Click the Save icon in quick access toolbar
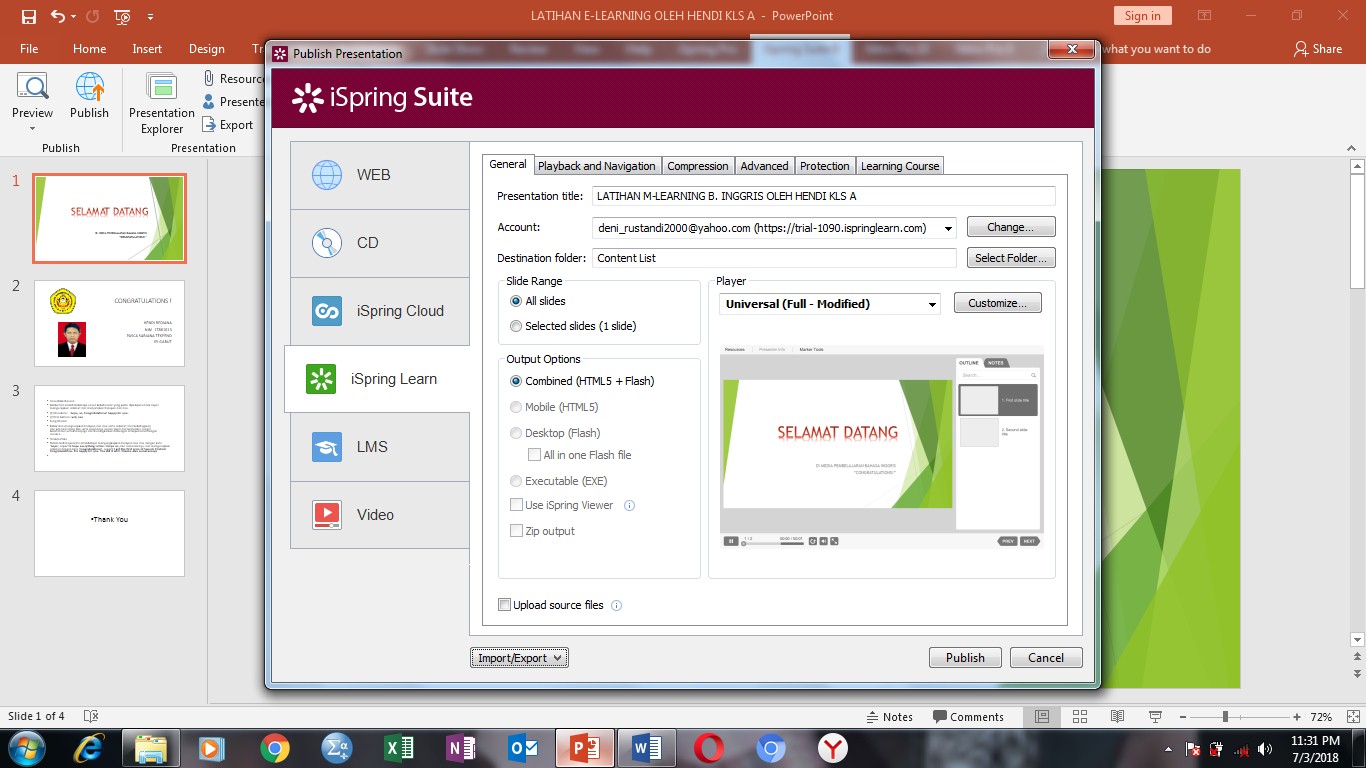Screen dimensions: 1366x768 tap(28, 16)
